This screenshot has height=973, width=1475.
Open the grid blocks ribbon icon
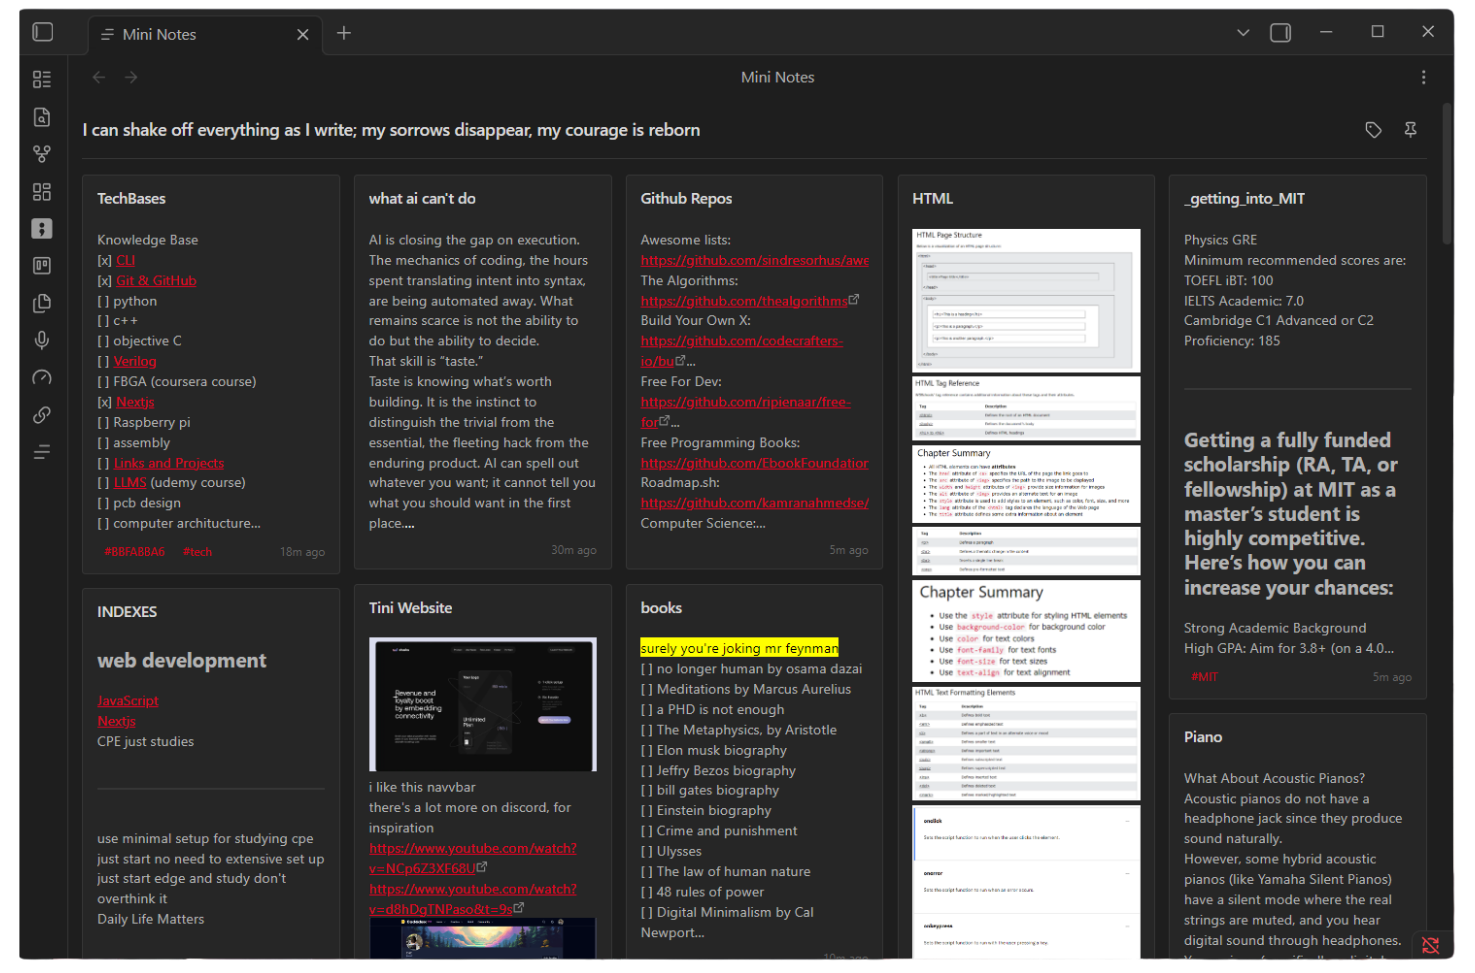point(42,191)
